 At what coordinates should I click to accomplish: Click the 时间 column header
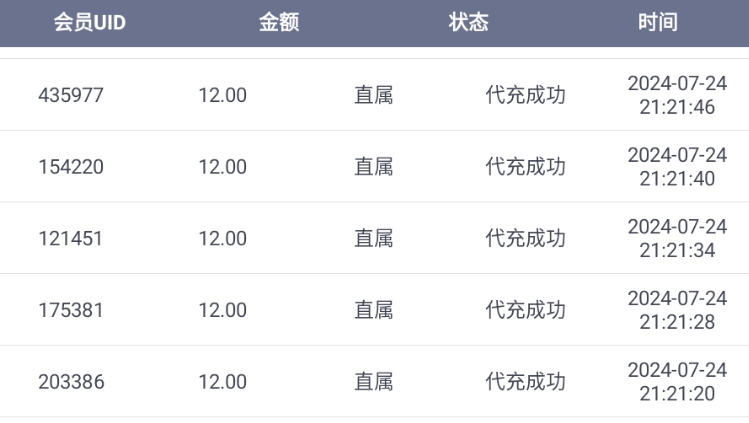657,23
